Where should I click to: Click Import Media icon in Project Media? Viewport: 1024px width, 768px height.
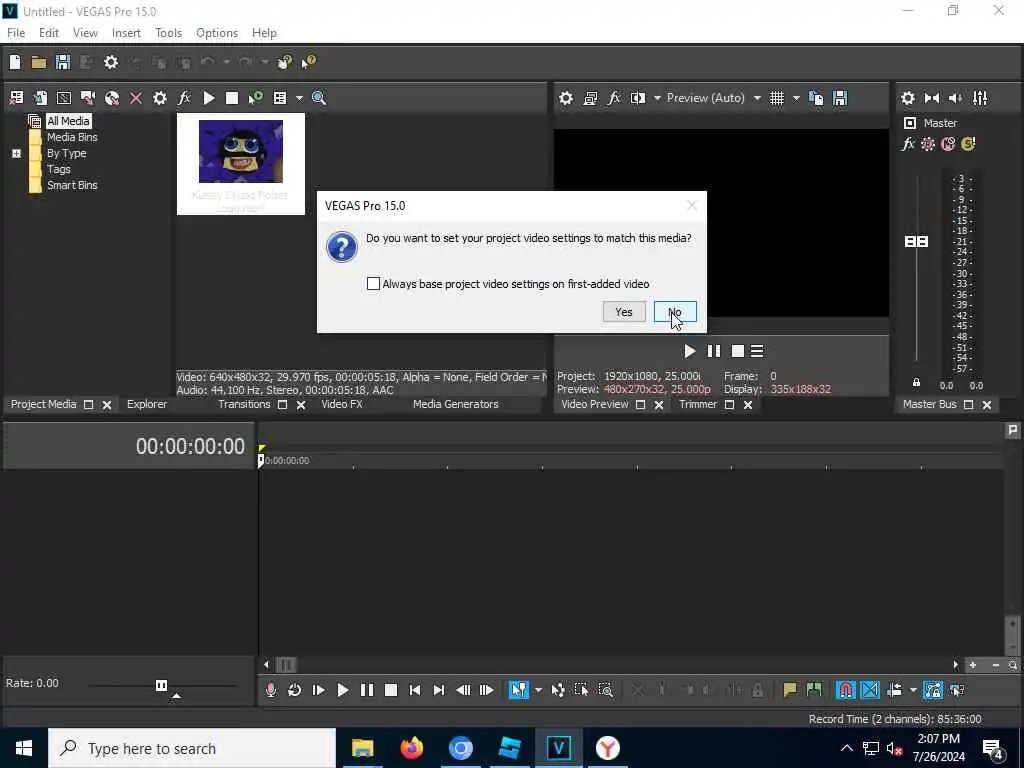40,98
